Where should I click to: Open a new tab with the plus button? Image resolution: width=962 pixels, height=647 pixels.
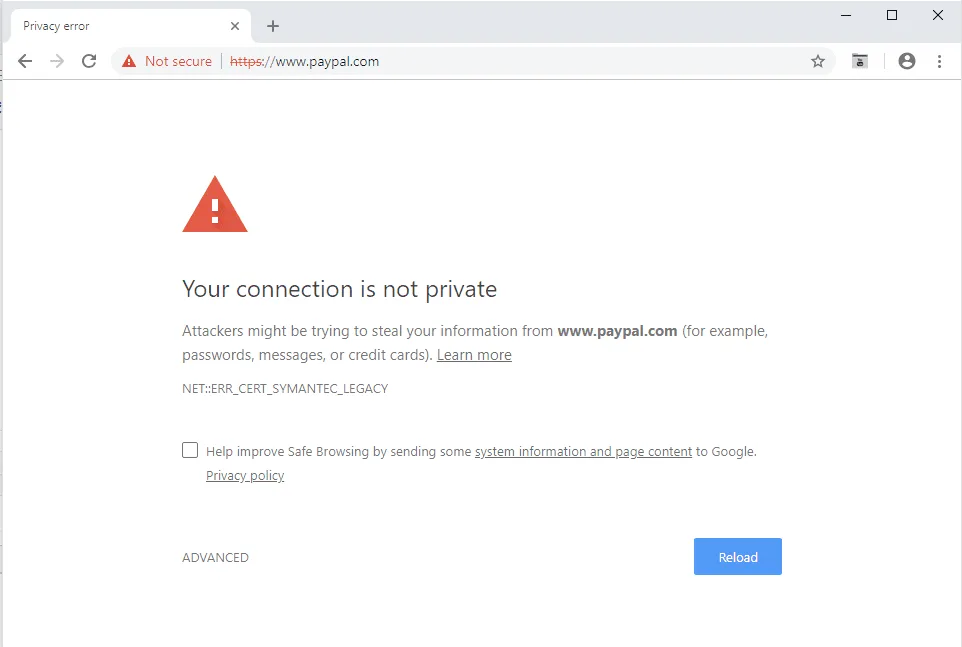[272, 26]
